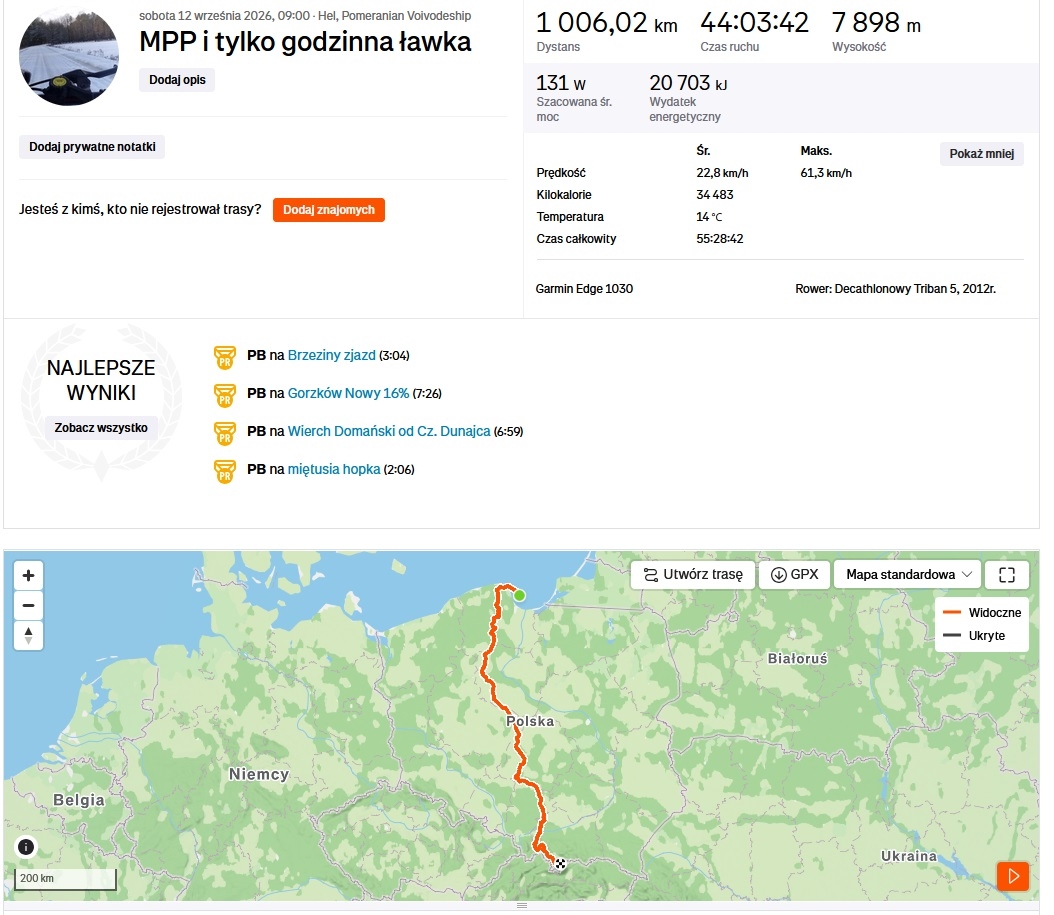This screenshot has width=1054, height=915.
Task: Zoom out the map with minus icon
Action: click(x=28, y=606)
